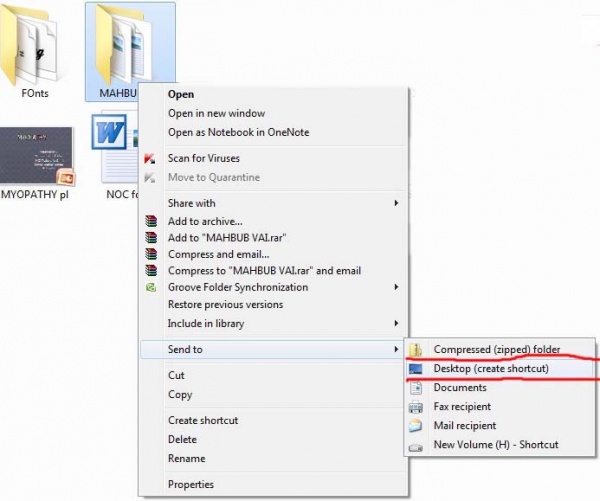Click the WinRAR icon beside Add to archive...
Screen dimensions: 600x501
click(x=151, y=221)
